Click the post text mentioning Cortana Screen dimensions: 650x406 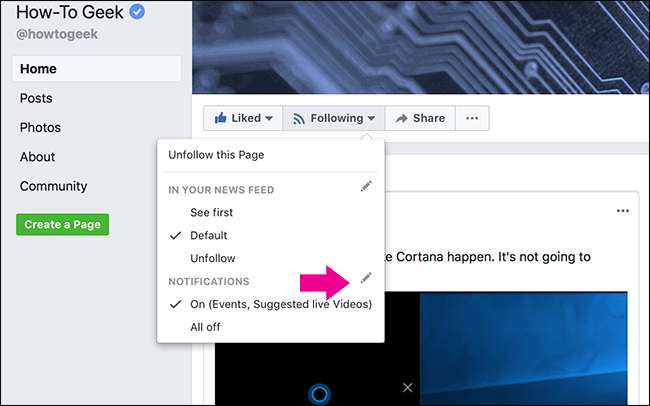pyautogui.click(x=487, y=257)
